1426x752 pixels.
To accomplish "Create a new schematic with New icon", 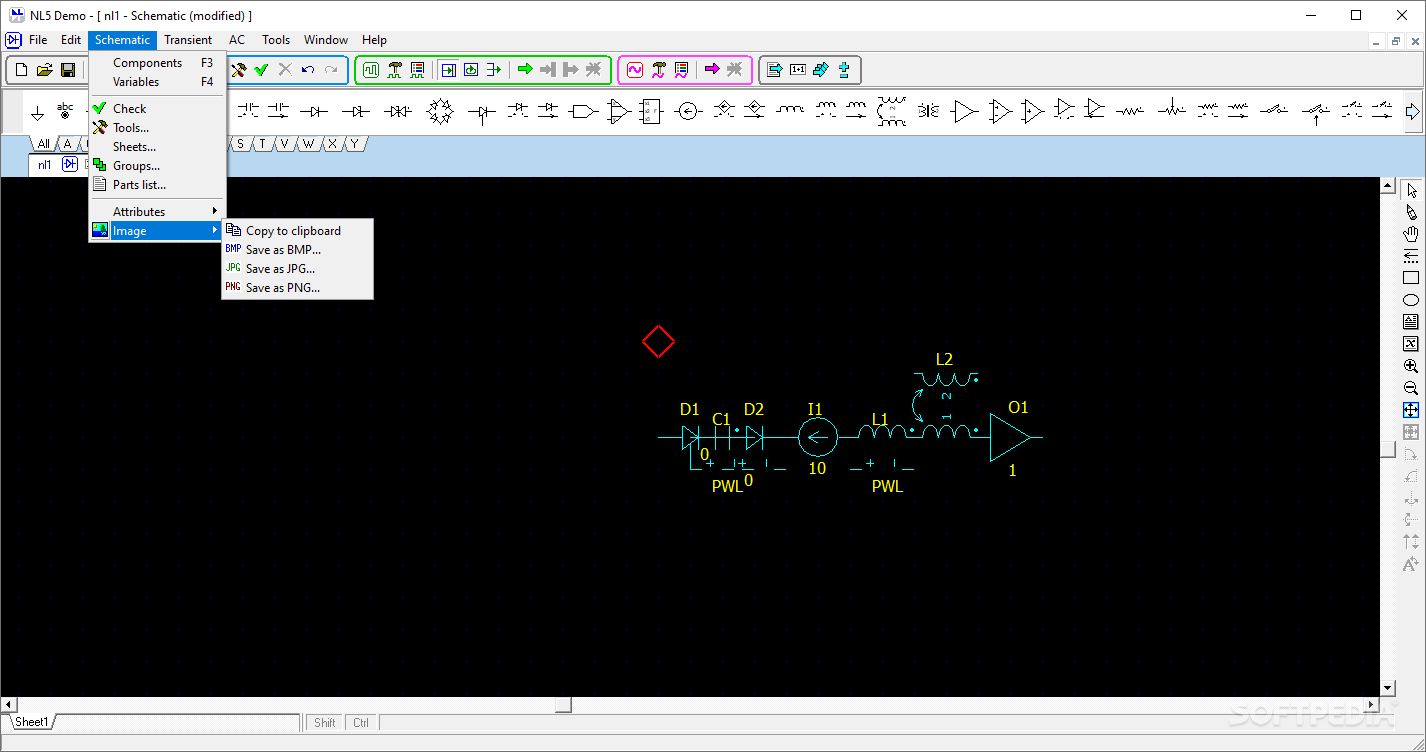I will coord(21,70).
